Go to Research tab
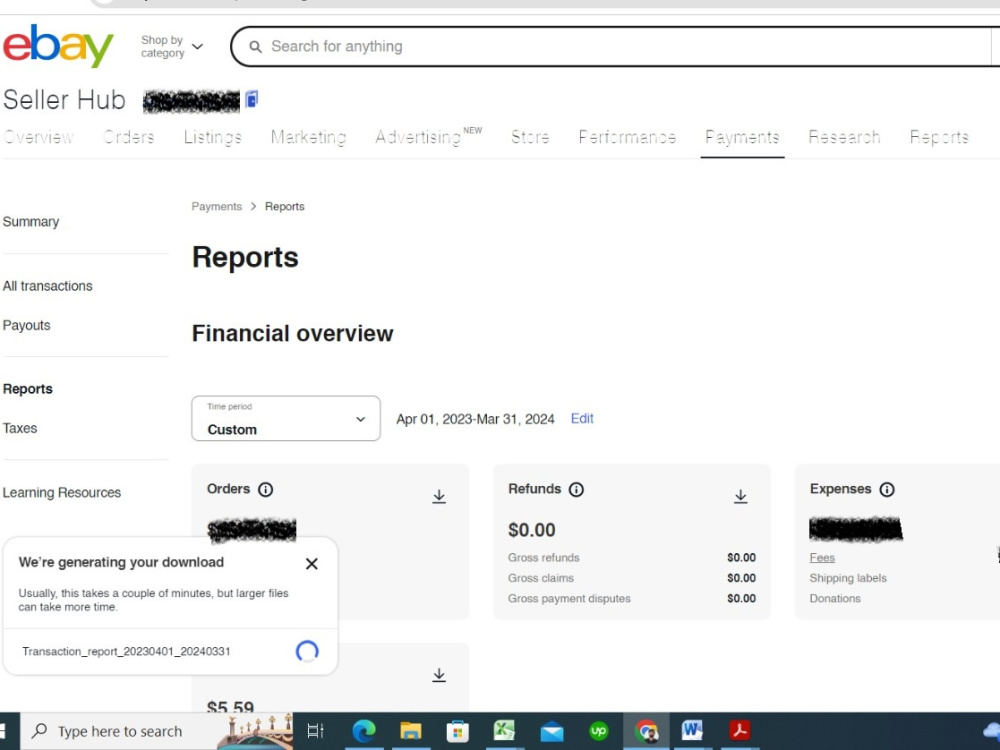Image resolution: width=1000 pixels, height=750 pixels. (x=844, y=137)
